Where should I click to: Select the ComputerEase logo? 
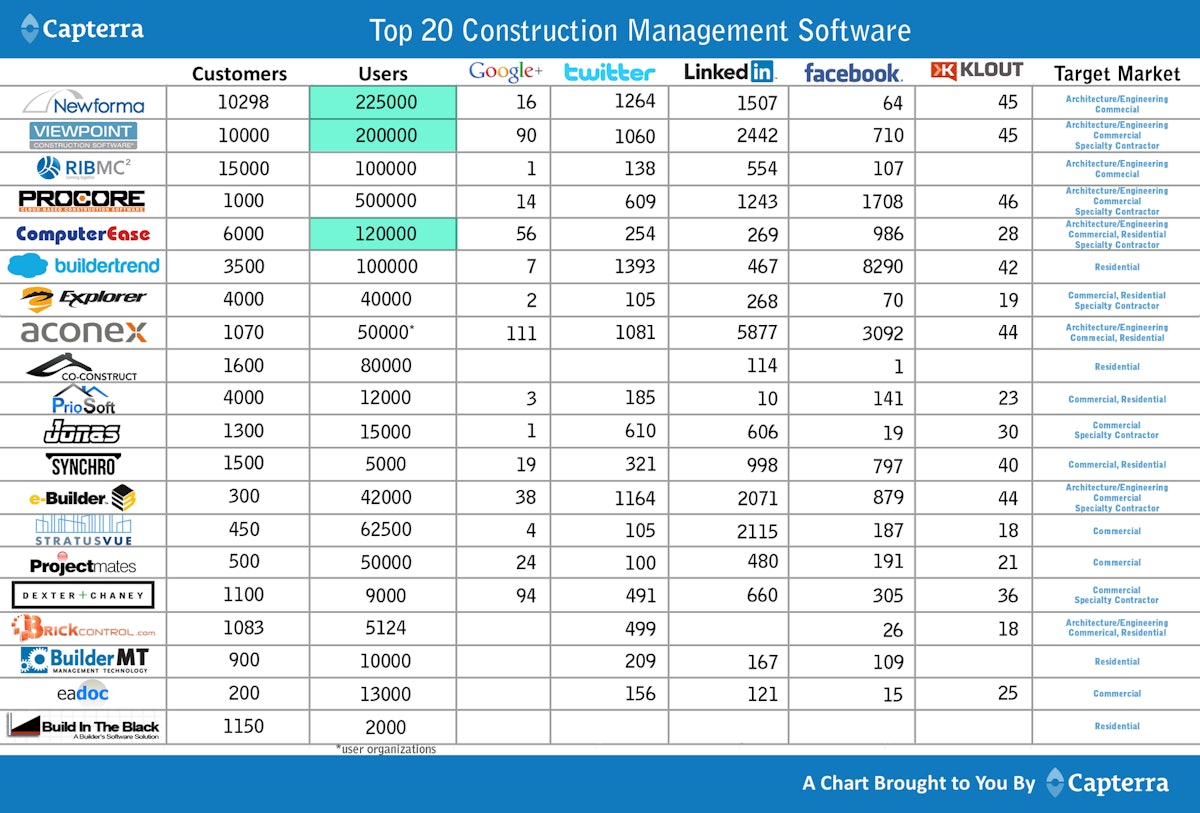[x=84, y=233]
